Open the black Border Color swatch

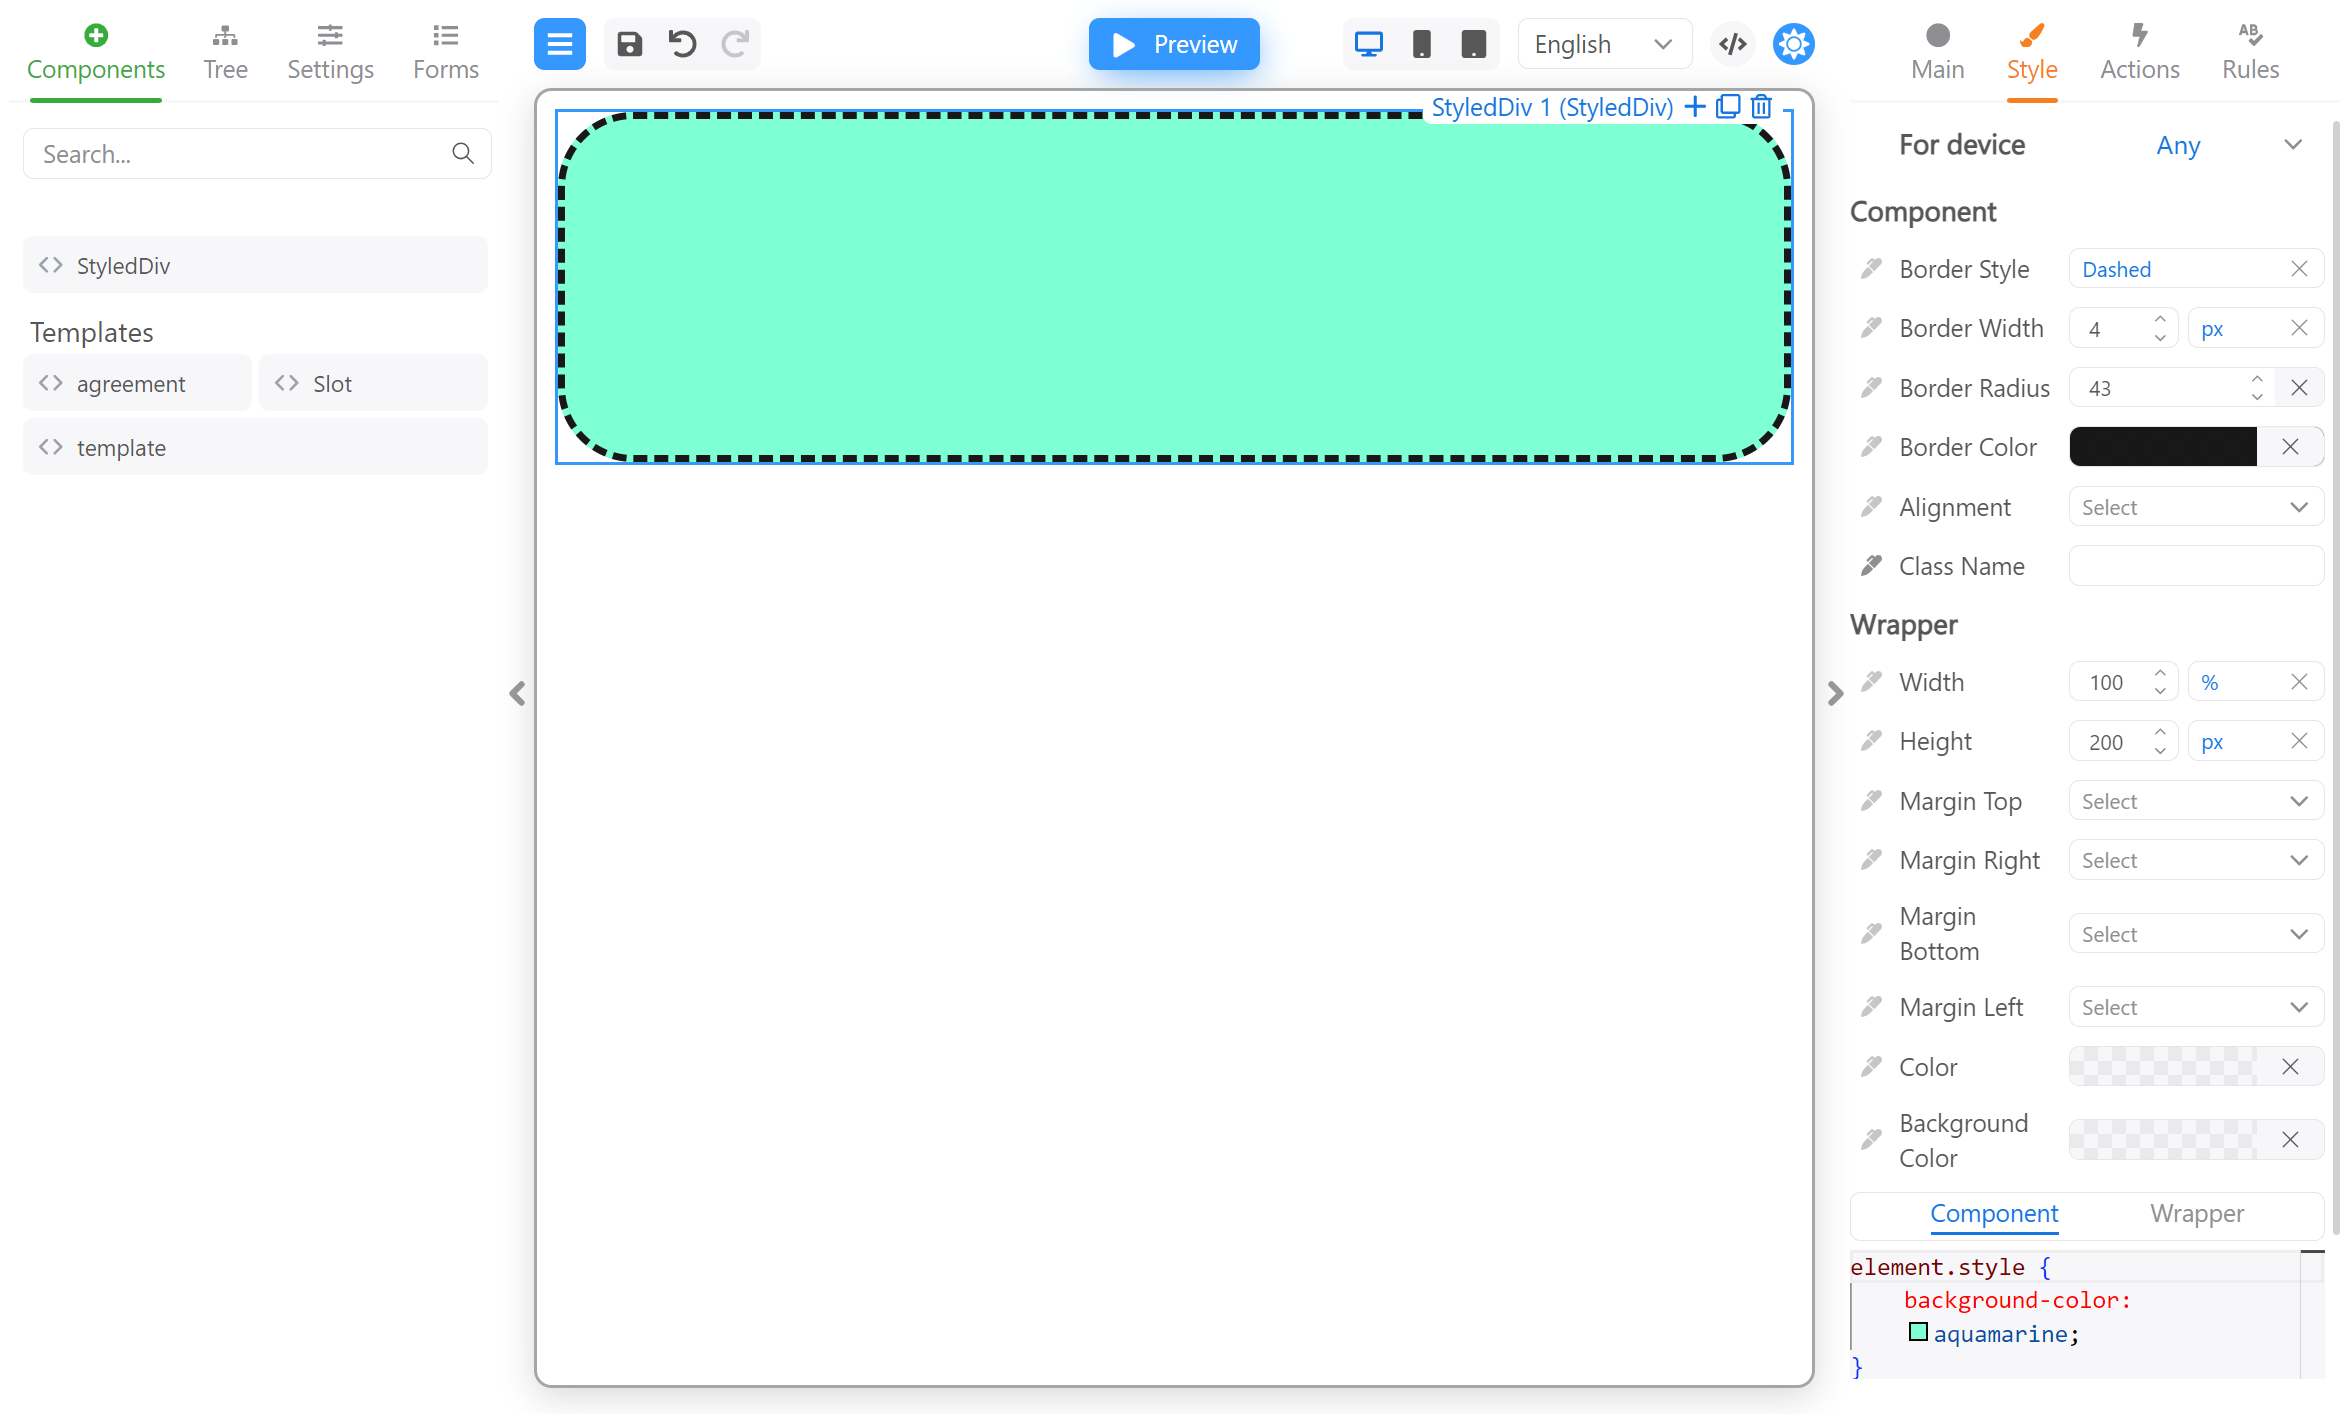click(2162, 447)
